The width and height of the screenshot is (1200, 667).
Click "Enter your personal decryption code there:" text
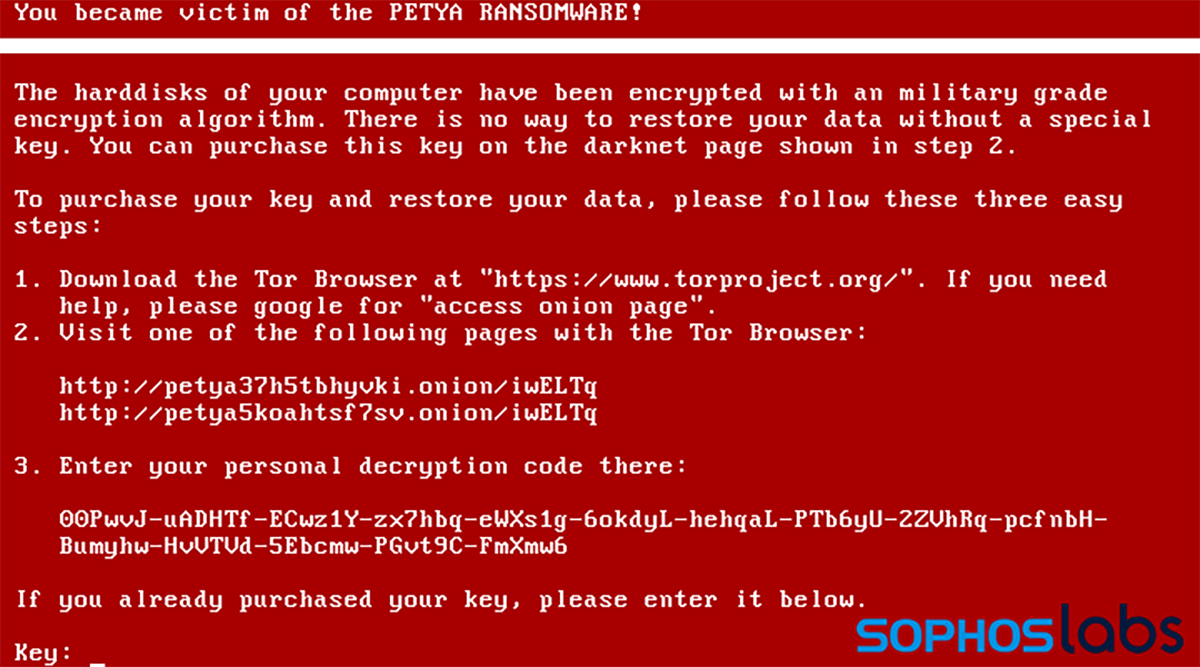tap(373, 466)
